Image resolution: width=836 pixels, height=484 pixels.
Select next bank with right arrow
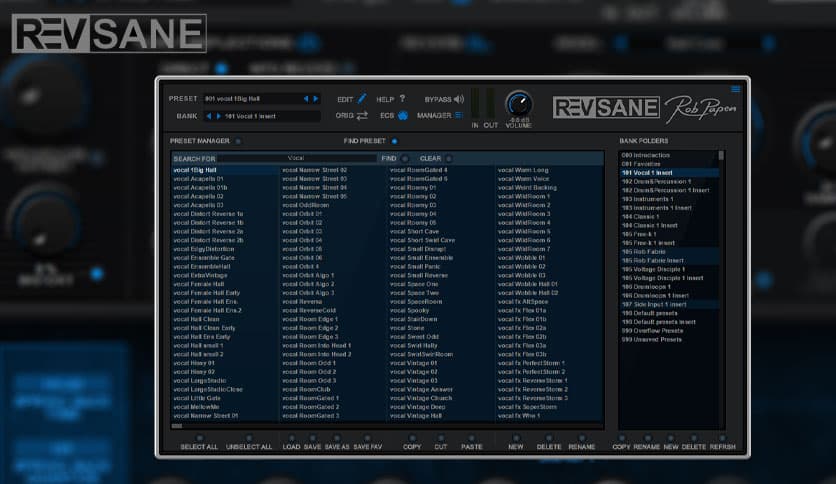click(x=218, y=116)
